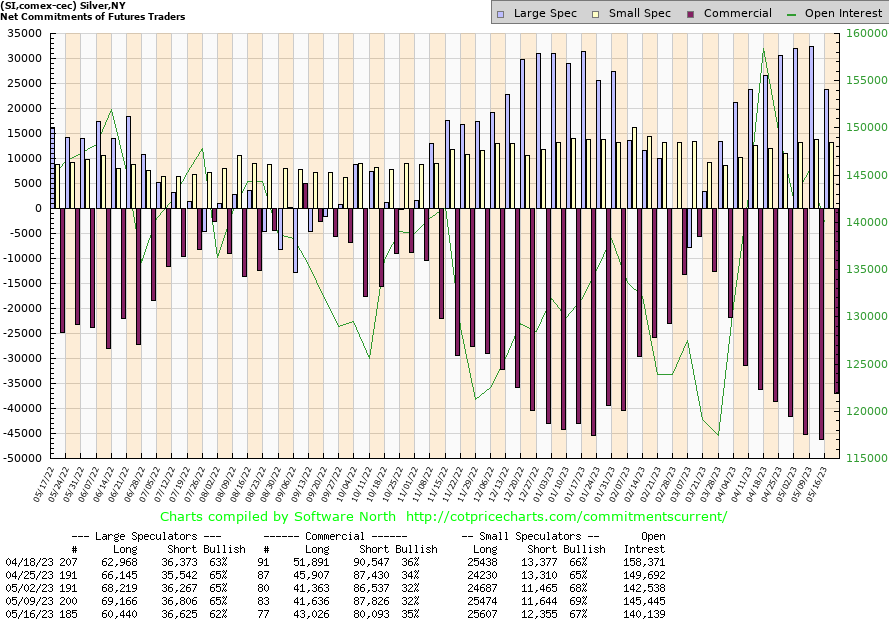Click the 35000 left axis label

[x=25, y=33]
